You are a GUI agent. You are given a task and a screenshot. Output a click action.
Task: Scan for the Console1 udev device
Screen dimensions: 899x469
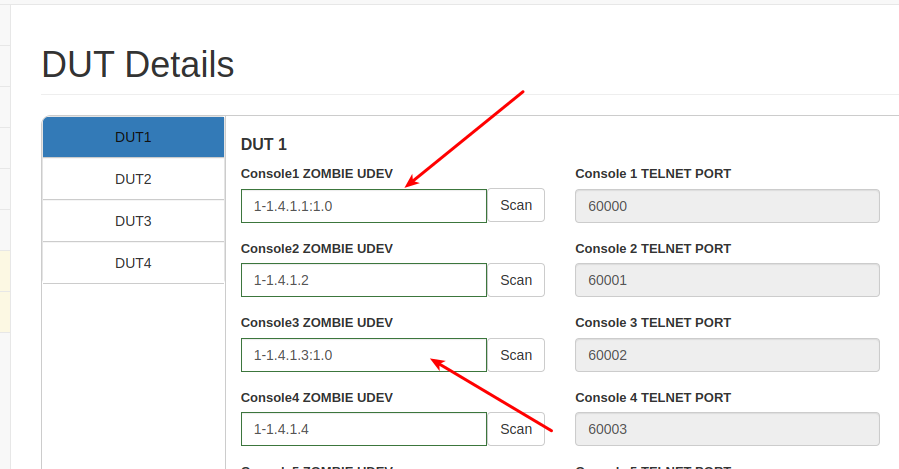[516, 205]
